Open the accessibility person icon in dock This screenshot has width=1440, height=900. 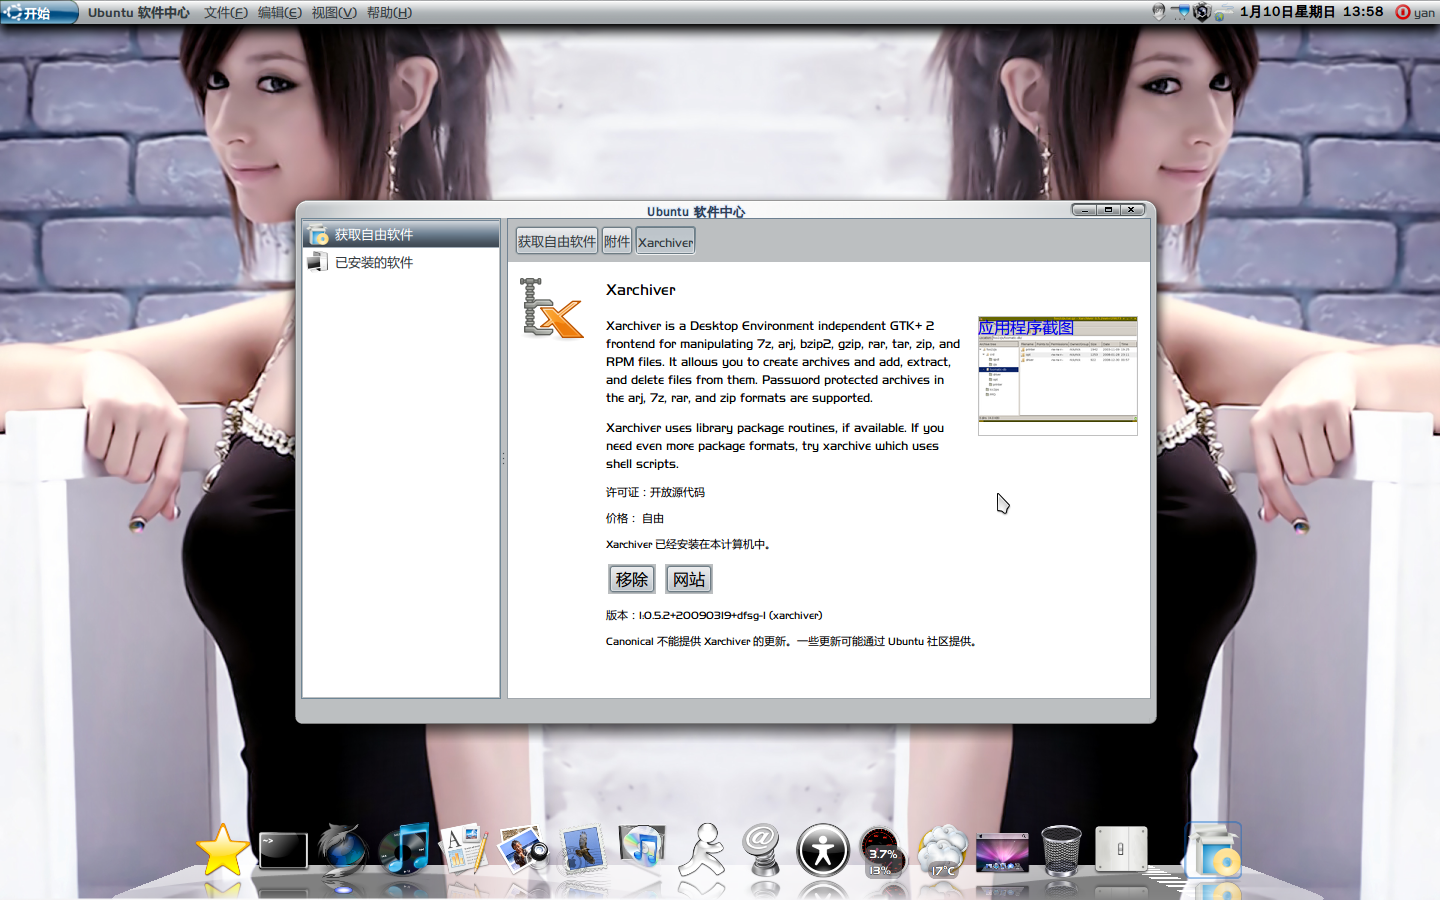[x=823, y=851]
